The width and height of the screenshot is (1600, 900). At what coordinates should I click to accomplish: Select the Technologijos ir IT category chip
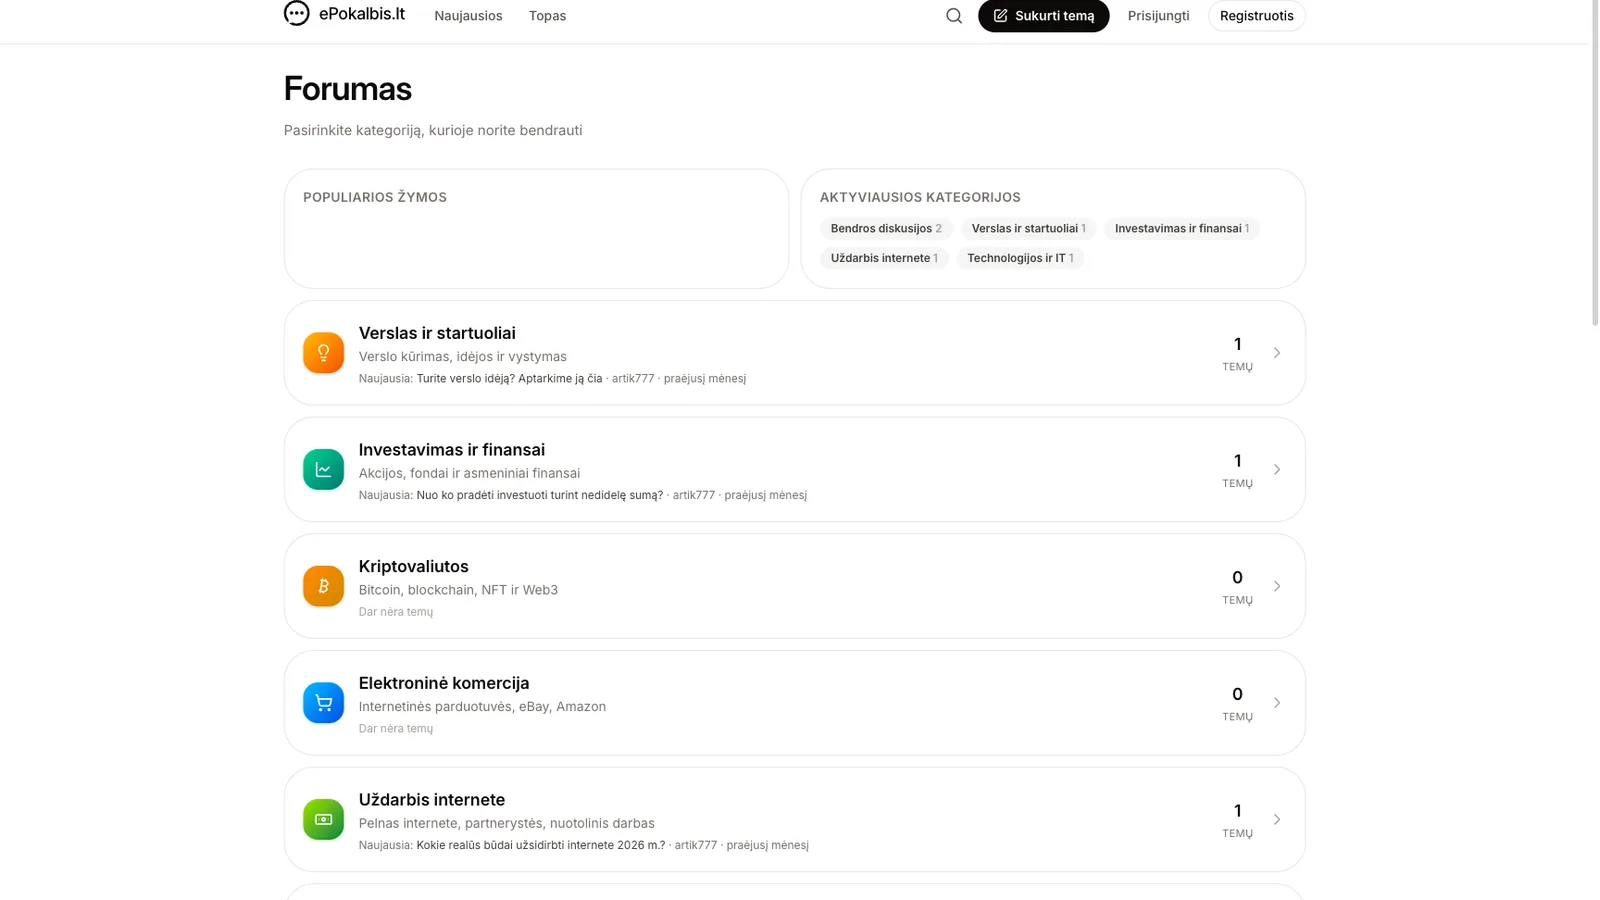(1020, 258)
